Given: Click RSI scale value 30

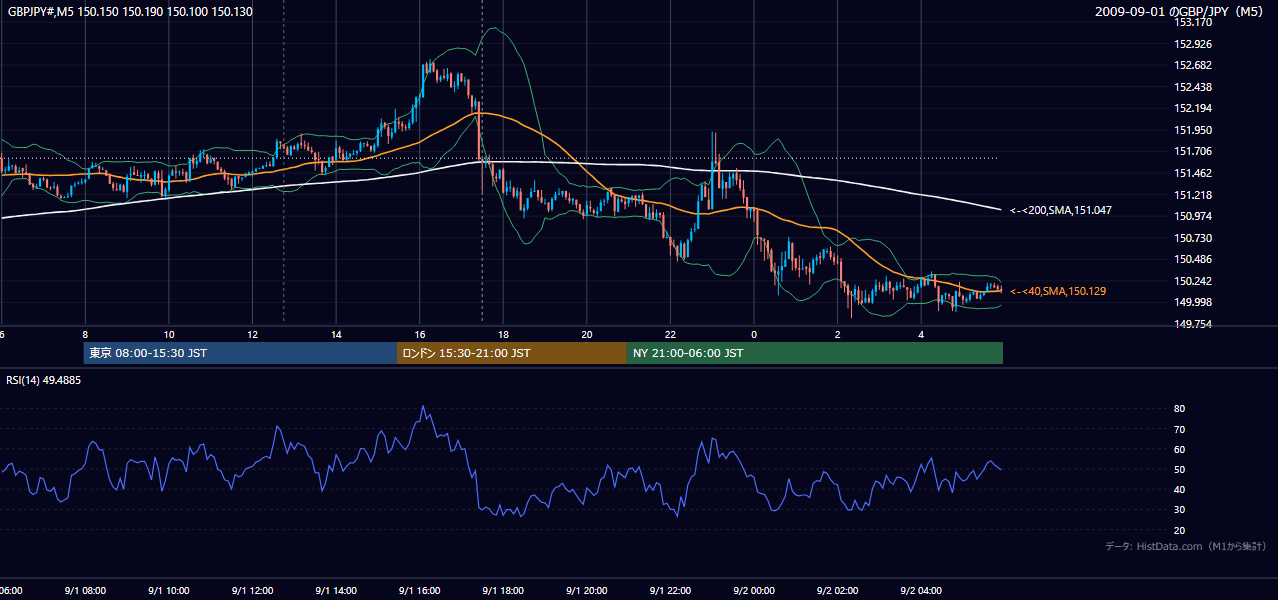Looking at the screenshot, I should [x=1180, y=510].
